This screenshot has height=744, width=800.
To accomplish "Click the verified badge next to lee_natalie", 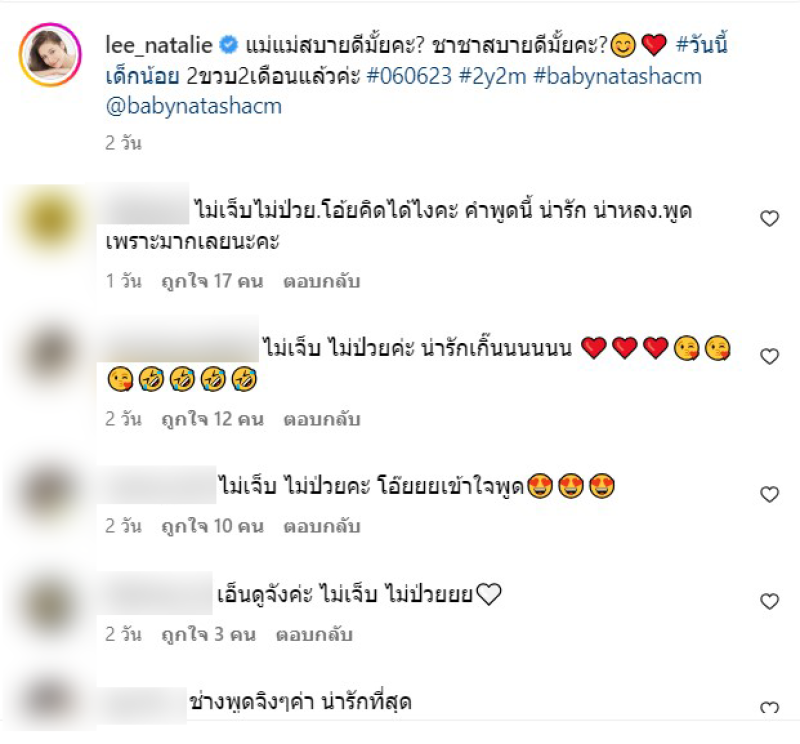I will tap(229, 45).
